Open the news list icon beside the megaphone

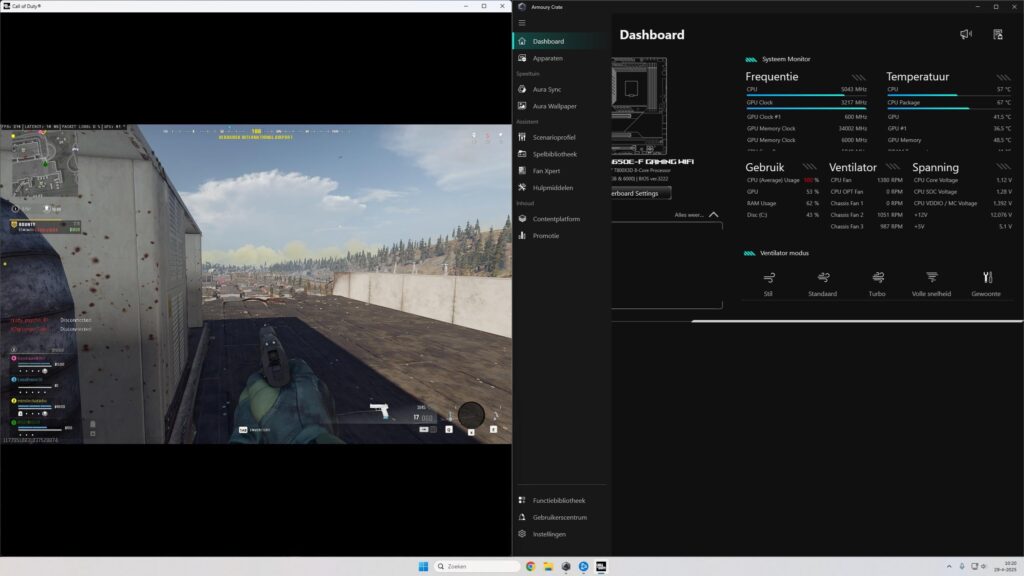point(998,35)
